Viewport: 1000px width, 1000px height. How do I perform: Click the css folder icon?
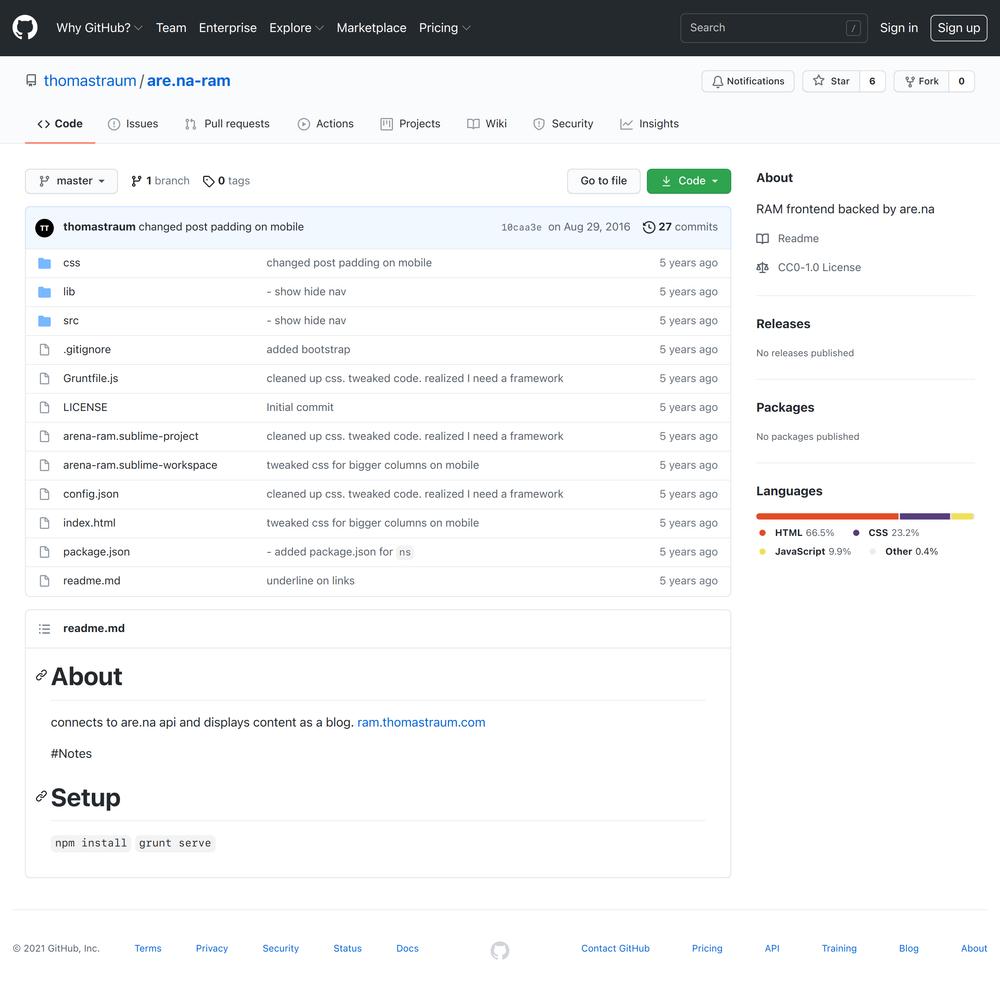click(44, 263)
